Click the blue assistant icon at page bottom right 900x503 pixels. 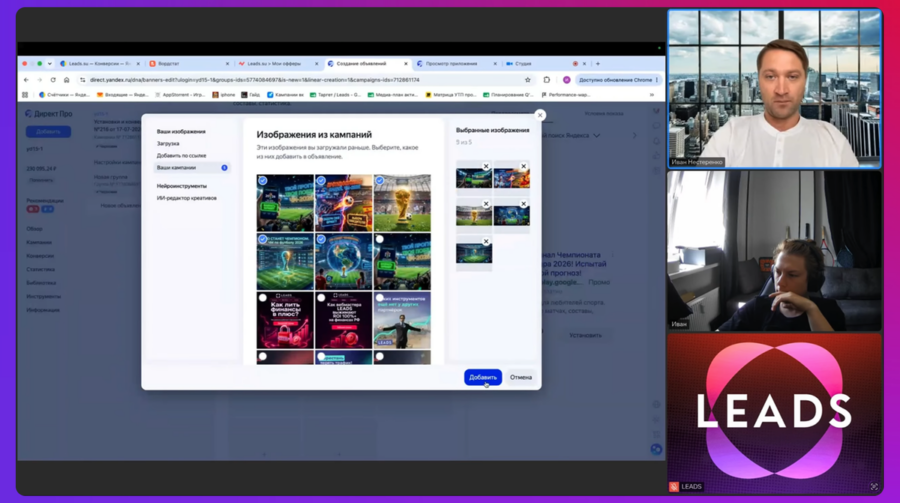point(656,449)
